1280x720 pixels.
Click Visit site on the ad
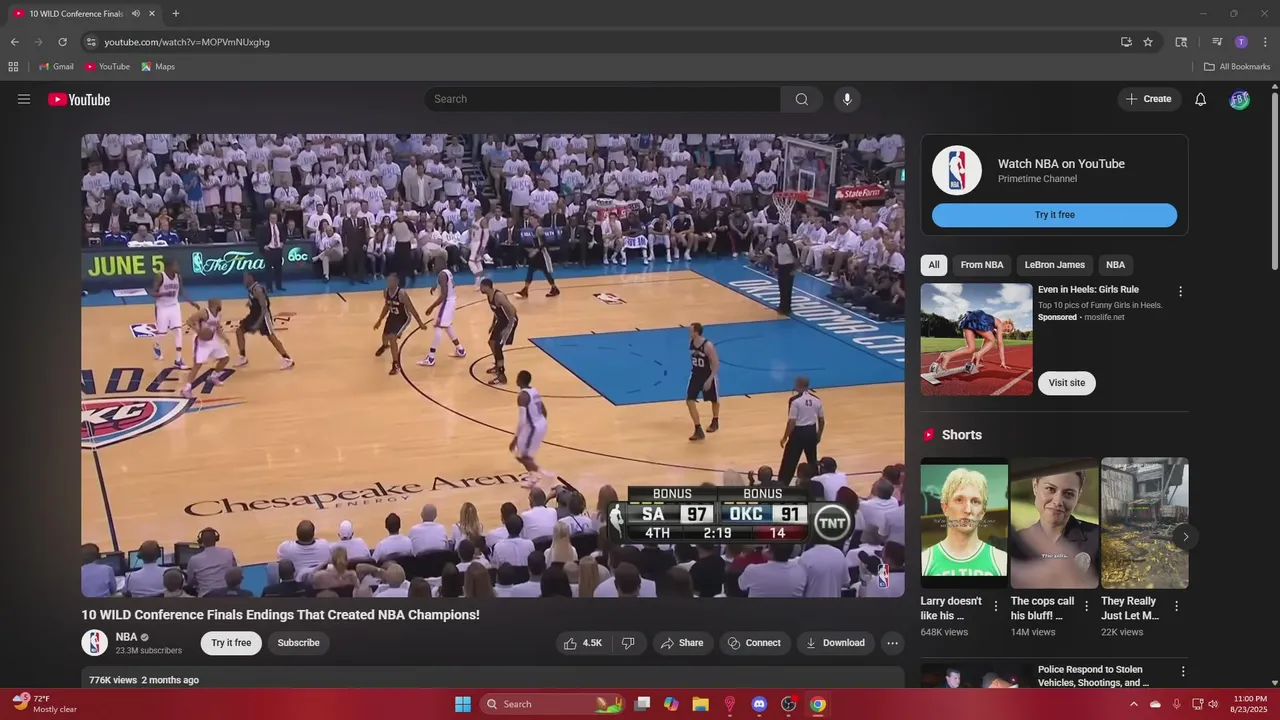tap(1066, 383)
